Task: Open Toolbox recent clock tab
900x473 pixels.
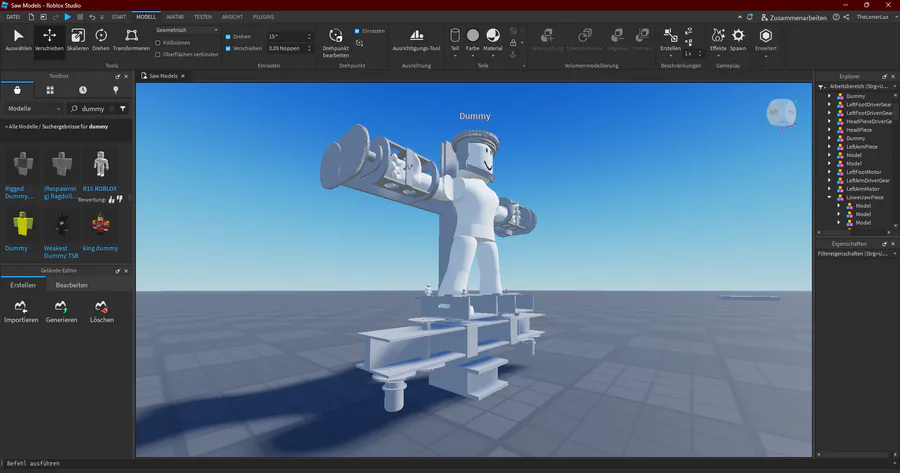Action: [x=83, y=90]
